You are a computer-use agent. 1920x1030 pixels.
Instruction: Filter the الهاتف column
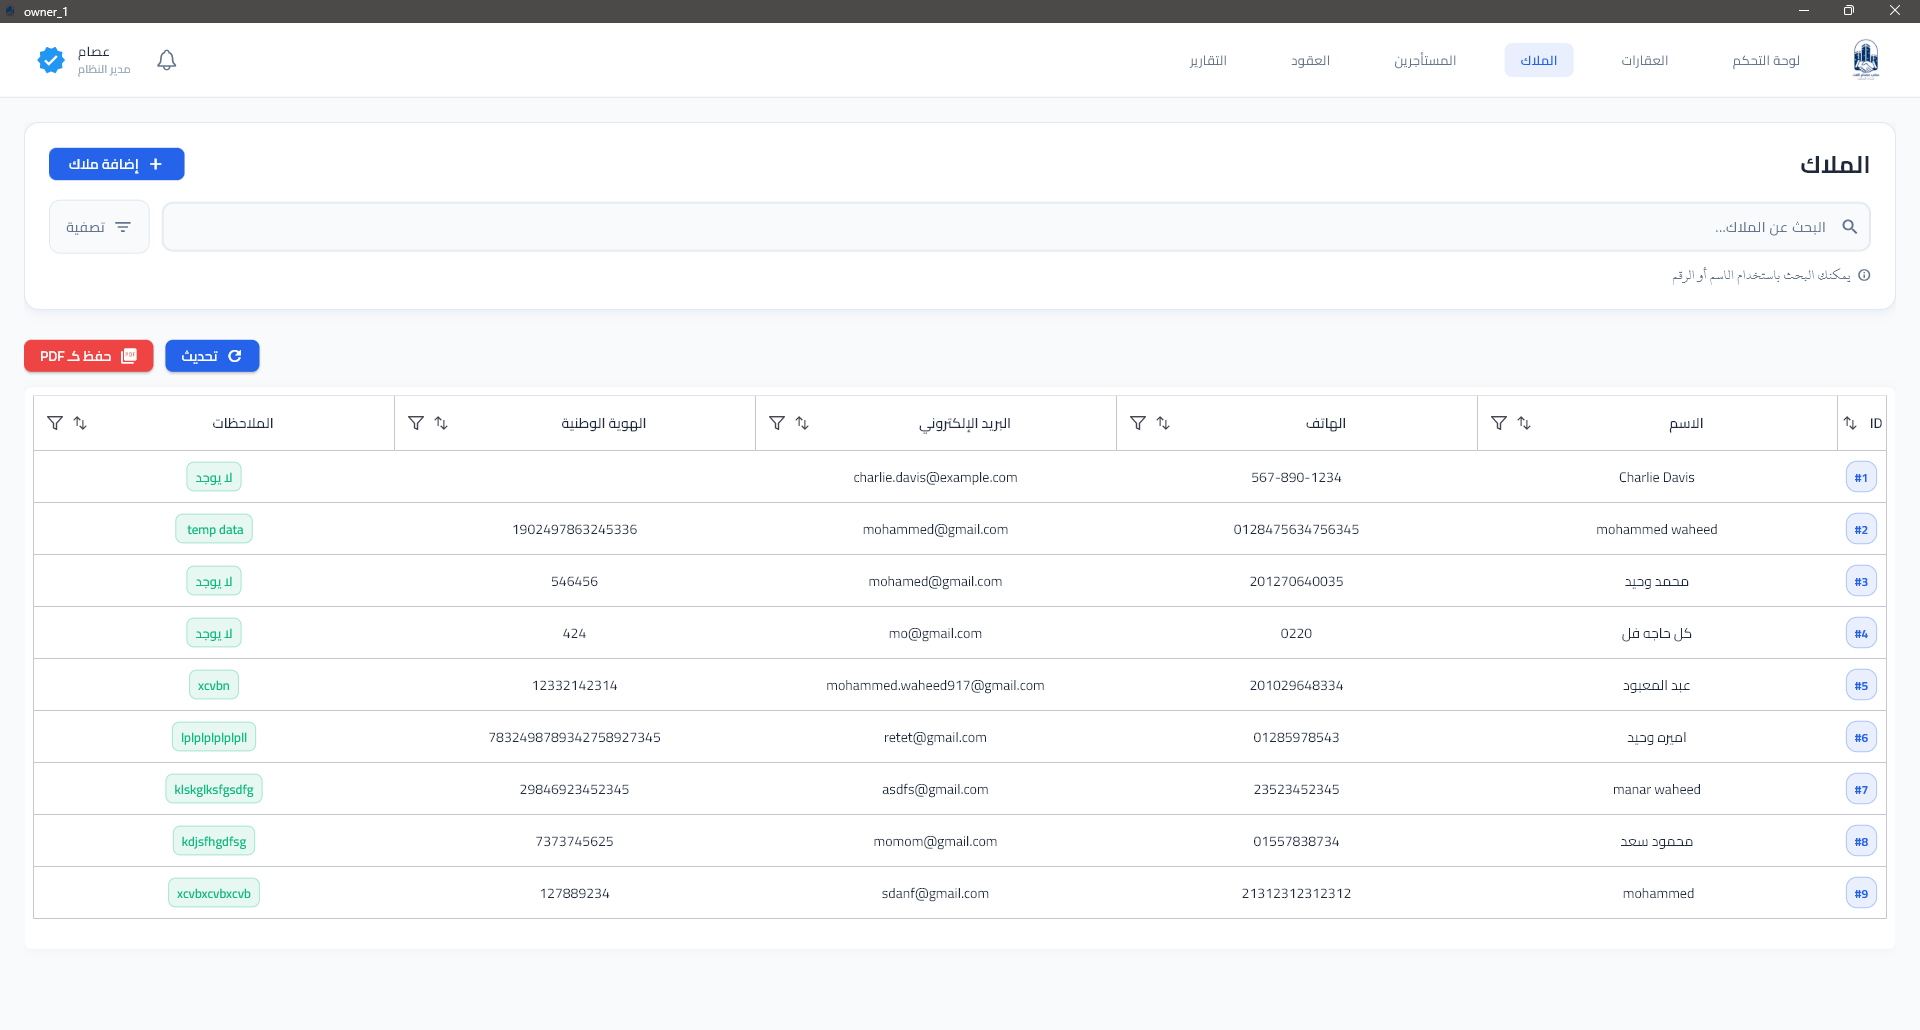[1137, 423]
